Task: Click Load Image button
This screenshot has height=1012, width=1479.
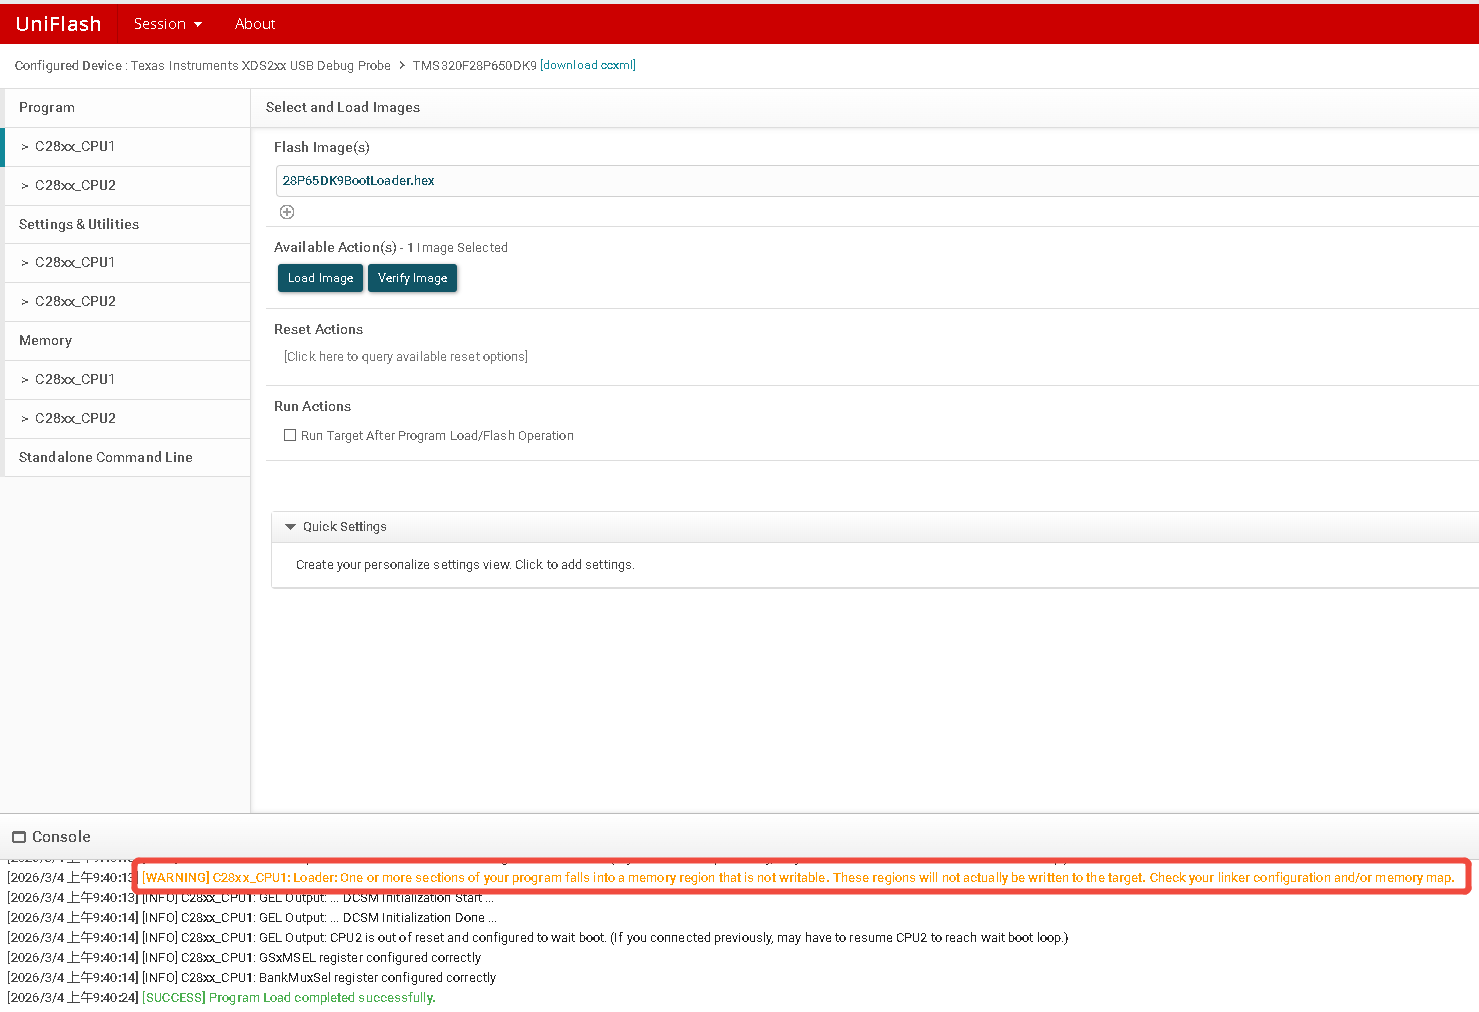Action: coord(320,278)
